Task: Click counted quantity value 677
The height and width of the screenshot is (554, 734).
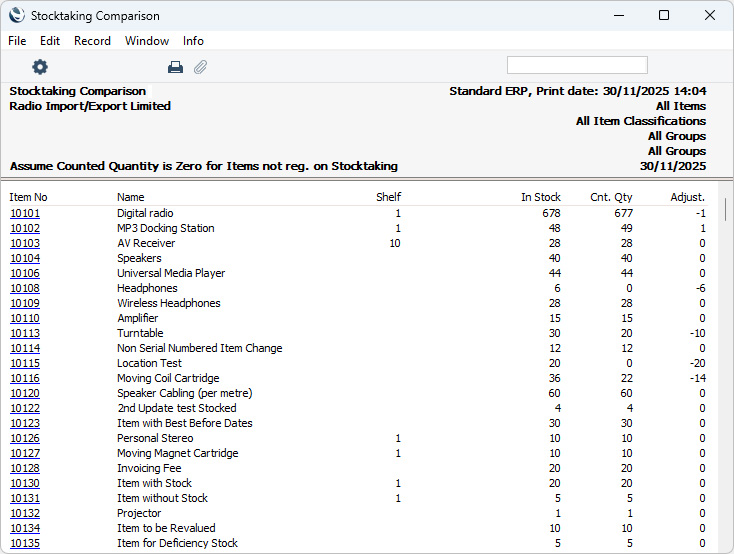Action: click(x=624, y=213)
